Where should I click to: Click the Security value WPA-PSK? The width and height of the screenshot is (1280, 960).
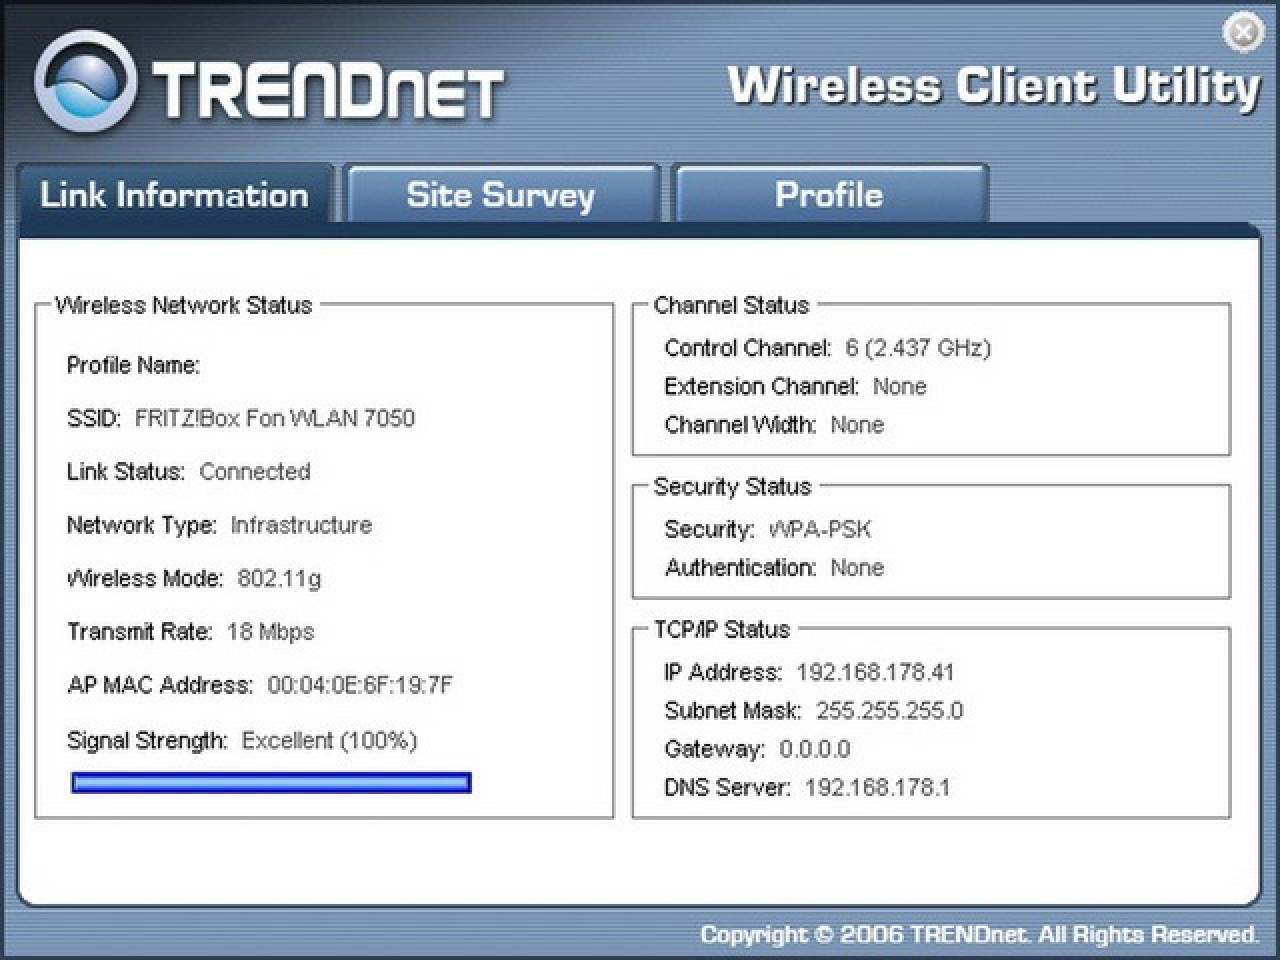(x=820, y=529)
